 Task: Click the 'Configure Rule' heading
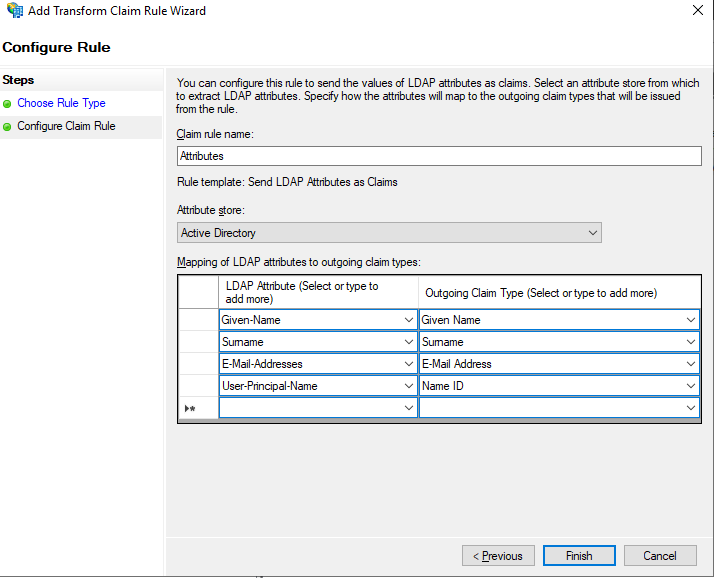coord(56,47)
